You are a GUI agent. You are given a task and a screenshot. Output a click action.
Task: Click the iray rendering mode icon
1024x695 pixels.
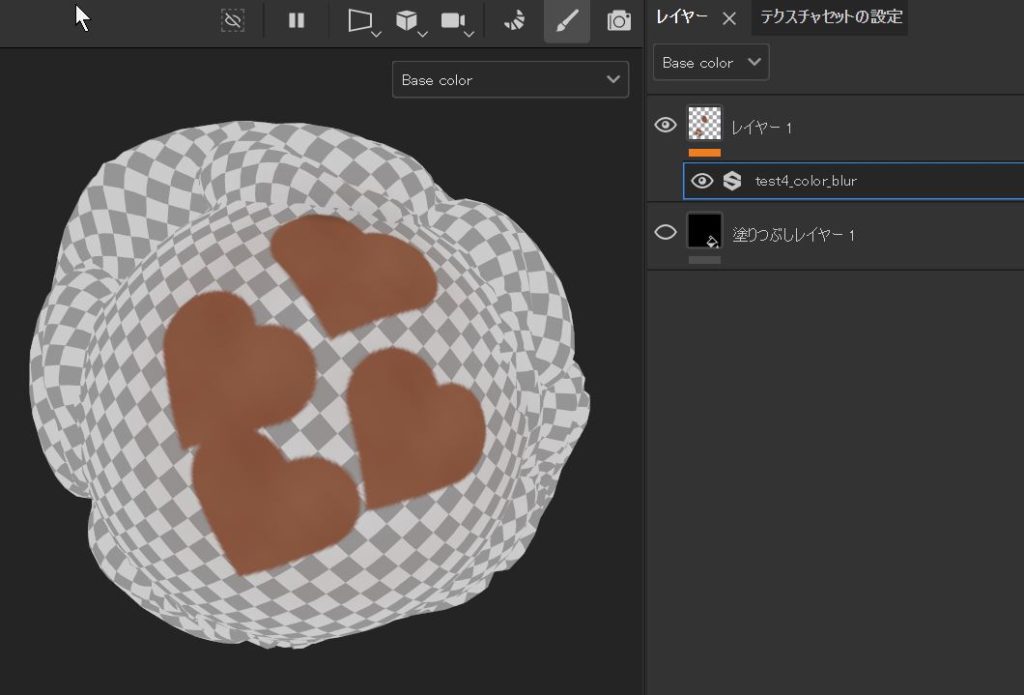(514, 20)
